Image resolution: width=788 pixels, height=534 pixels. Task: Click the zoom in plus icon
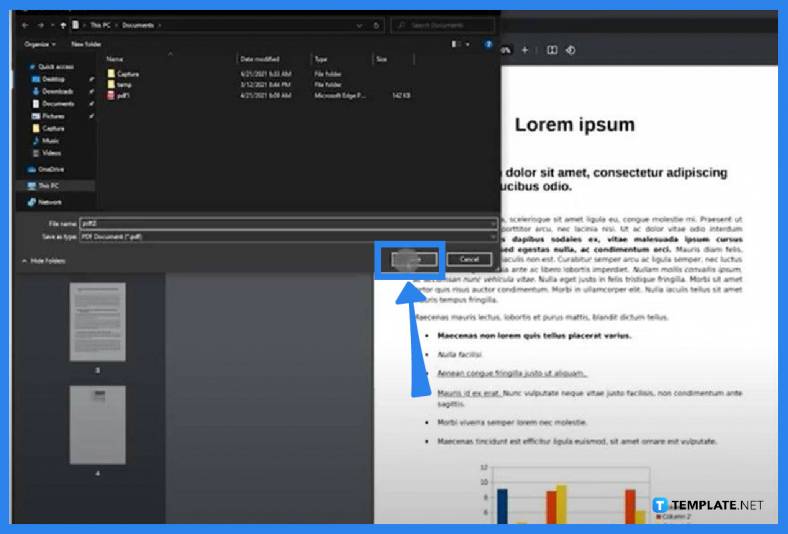click(524, 50)
